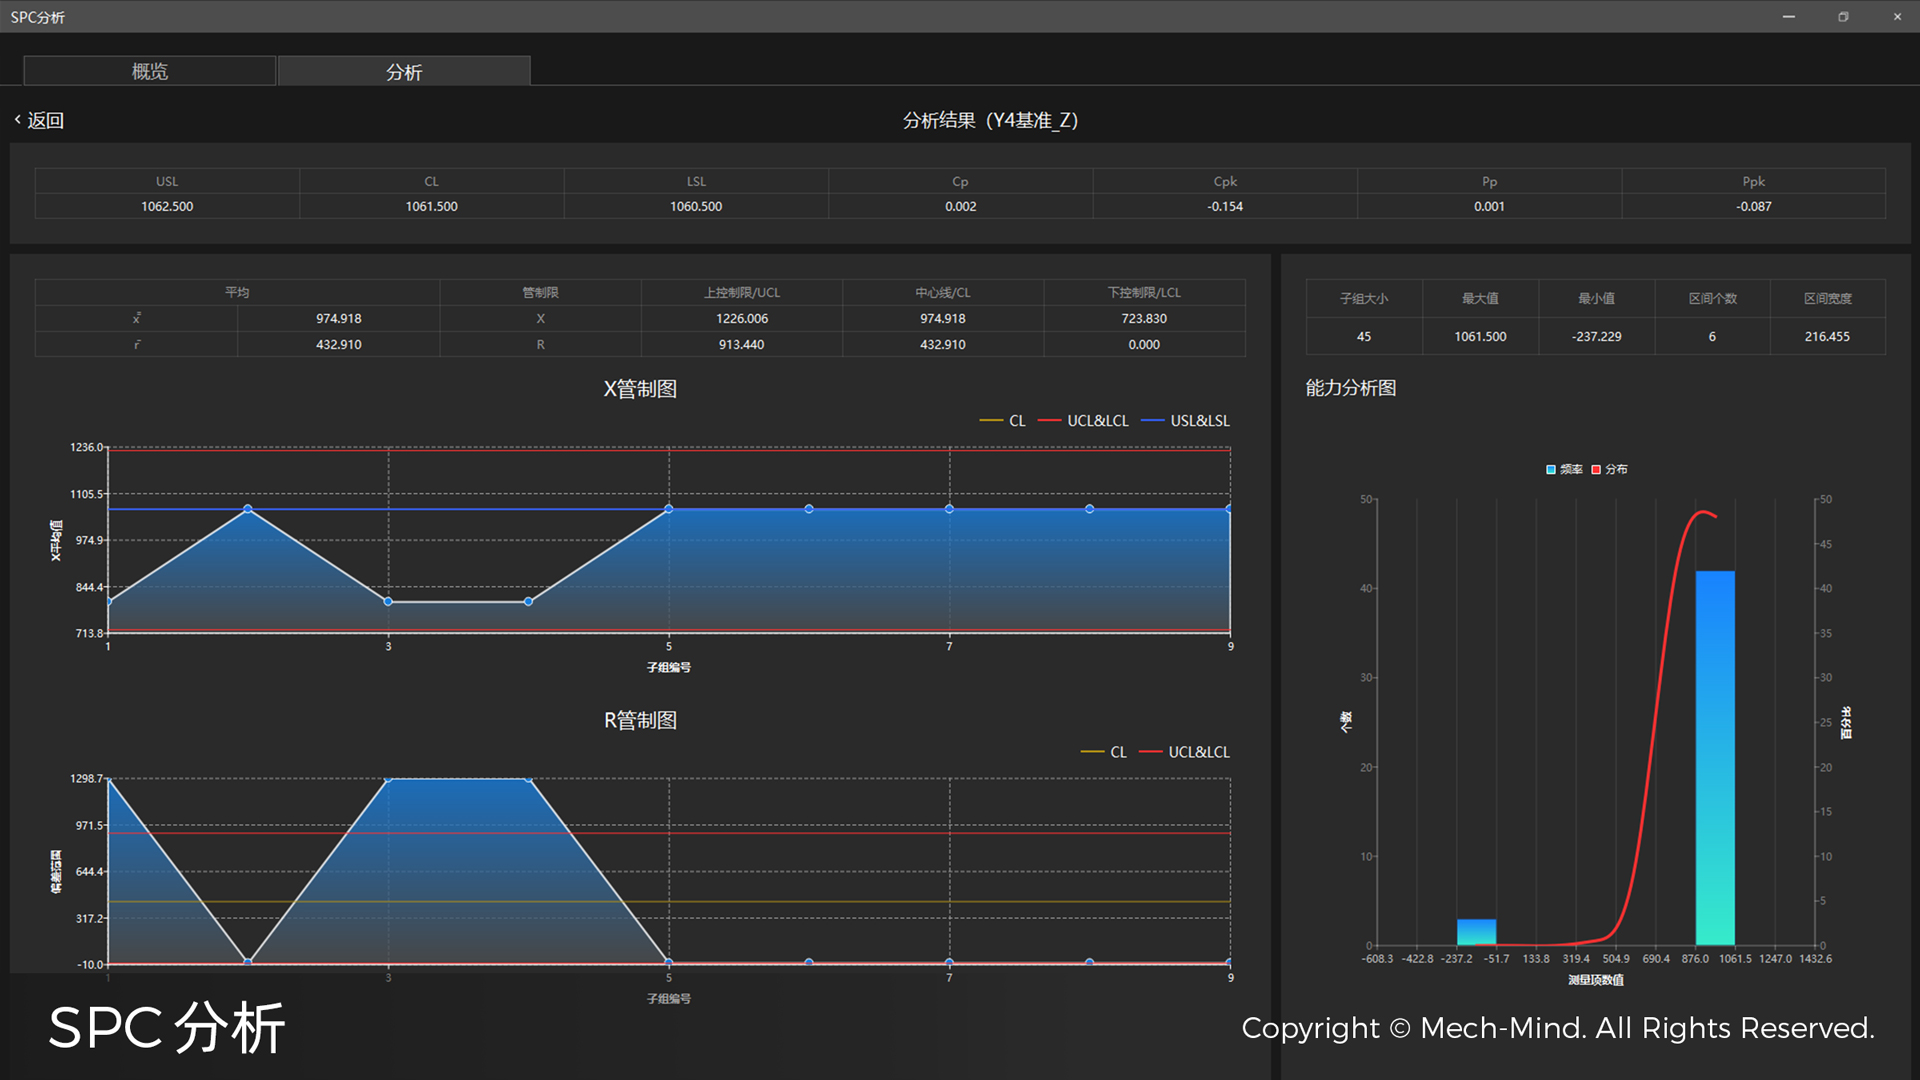Image resolution: width=1920 pixels, height=1080 pixels.
Task: Click the USL value 1062.500
Action: [167, 206]
